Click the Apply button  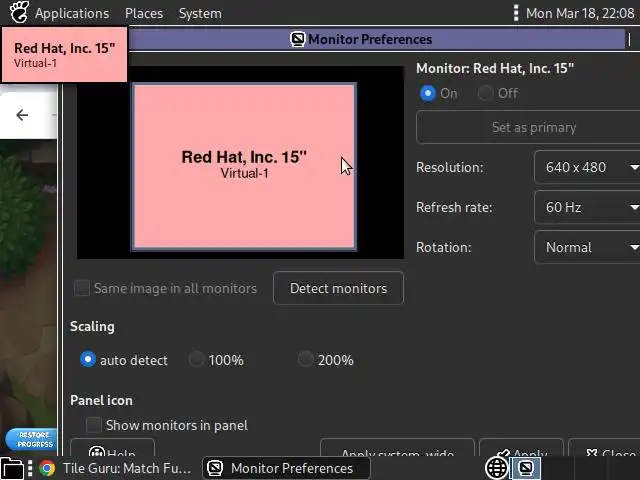(521, 447)
